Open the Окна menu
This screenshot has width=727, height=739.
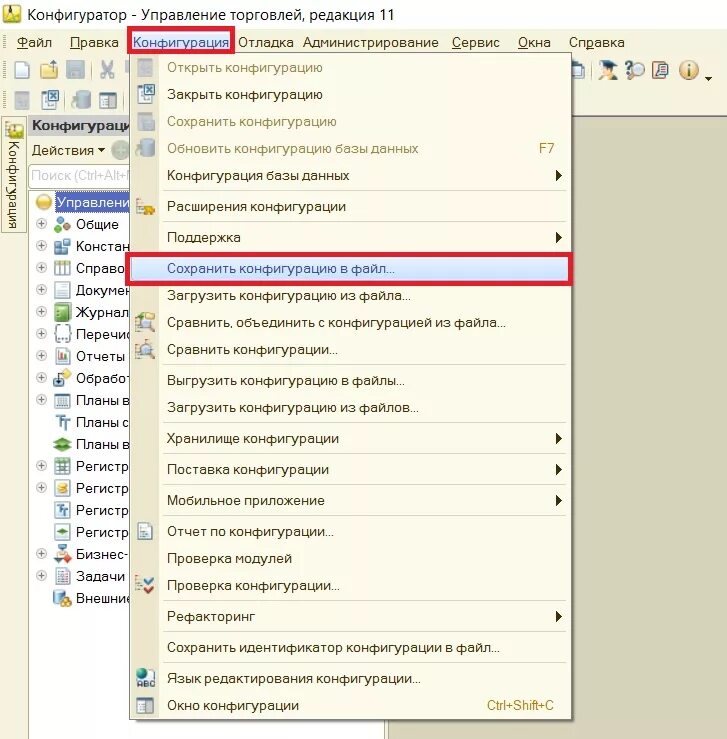click(534, 42)
